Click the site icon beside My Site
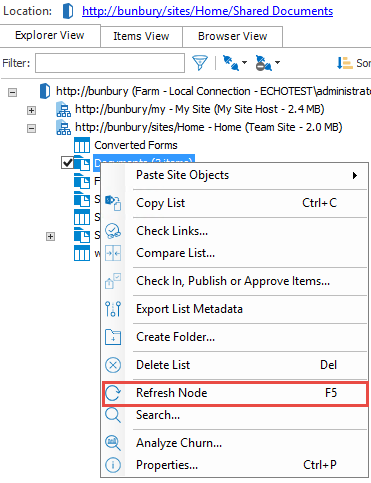371x483 pixels. tap(63, 110)
